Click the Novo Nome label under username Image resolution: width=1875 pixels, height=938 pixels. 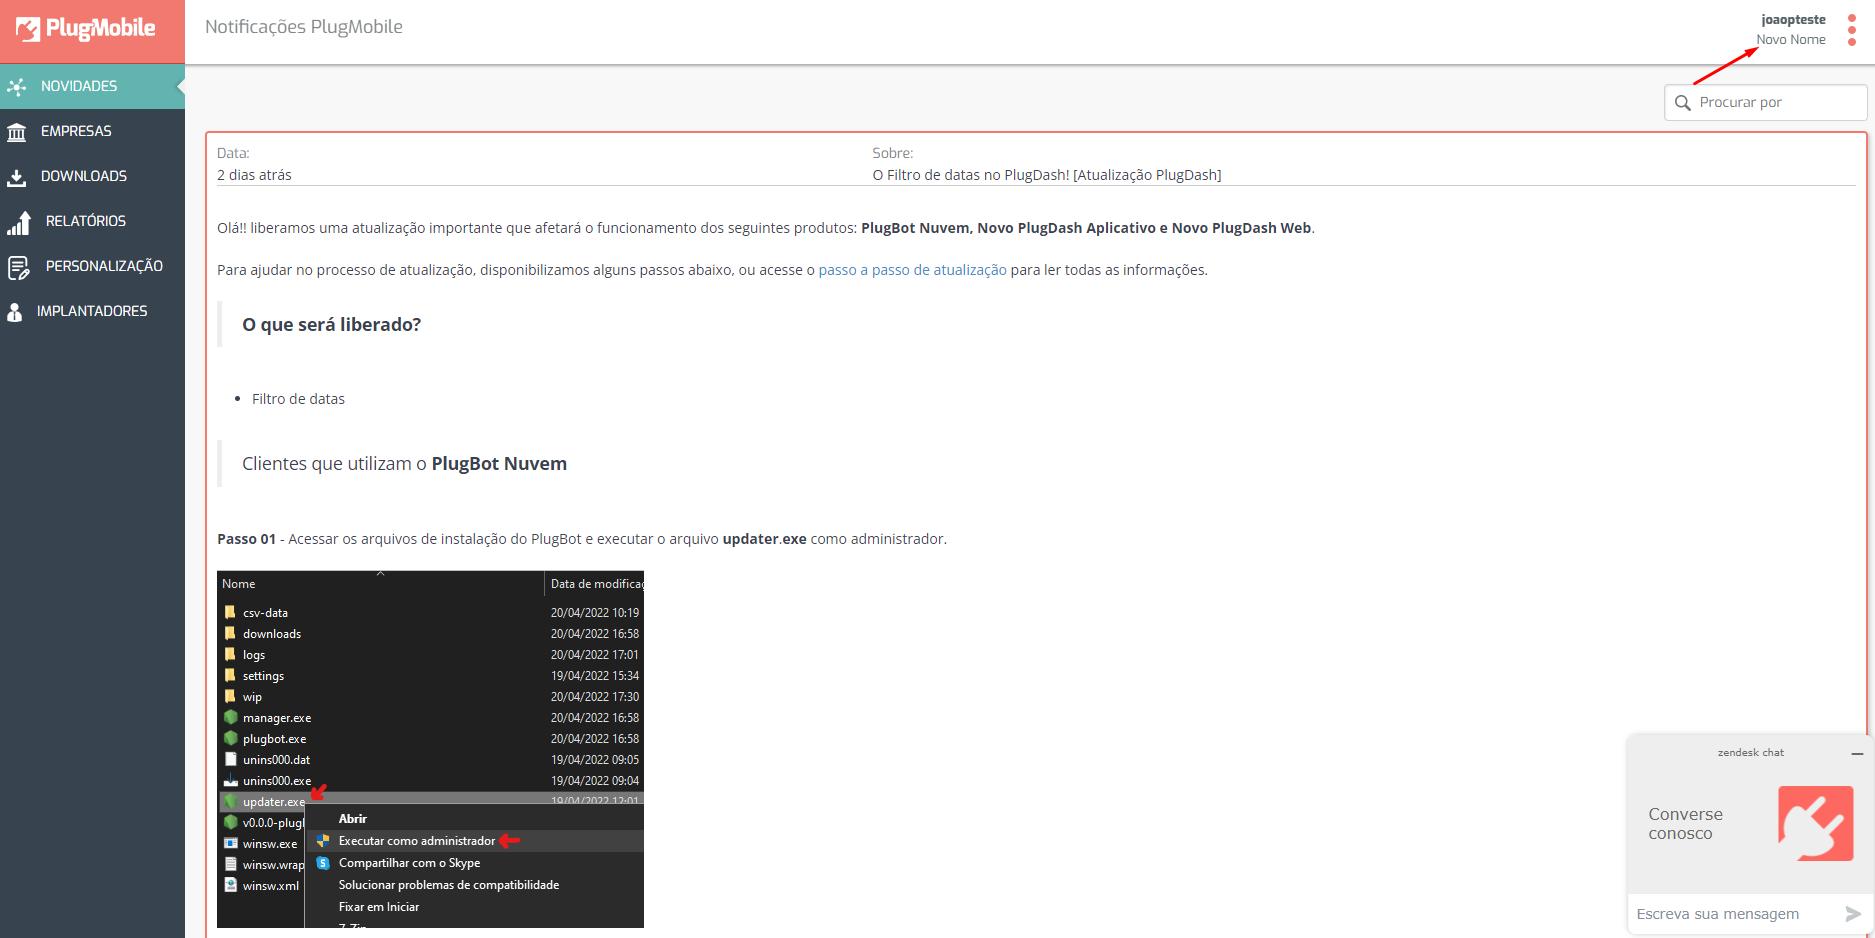[1791, 40]
